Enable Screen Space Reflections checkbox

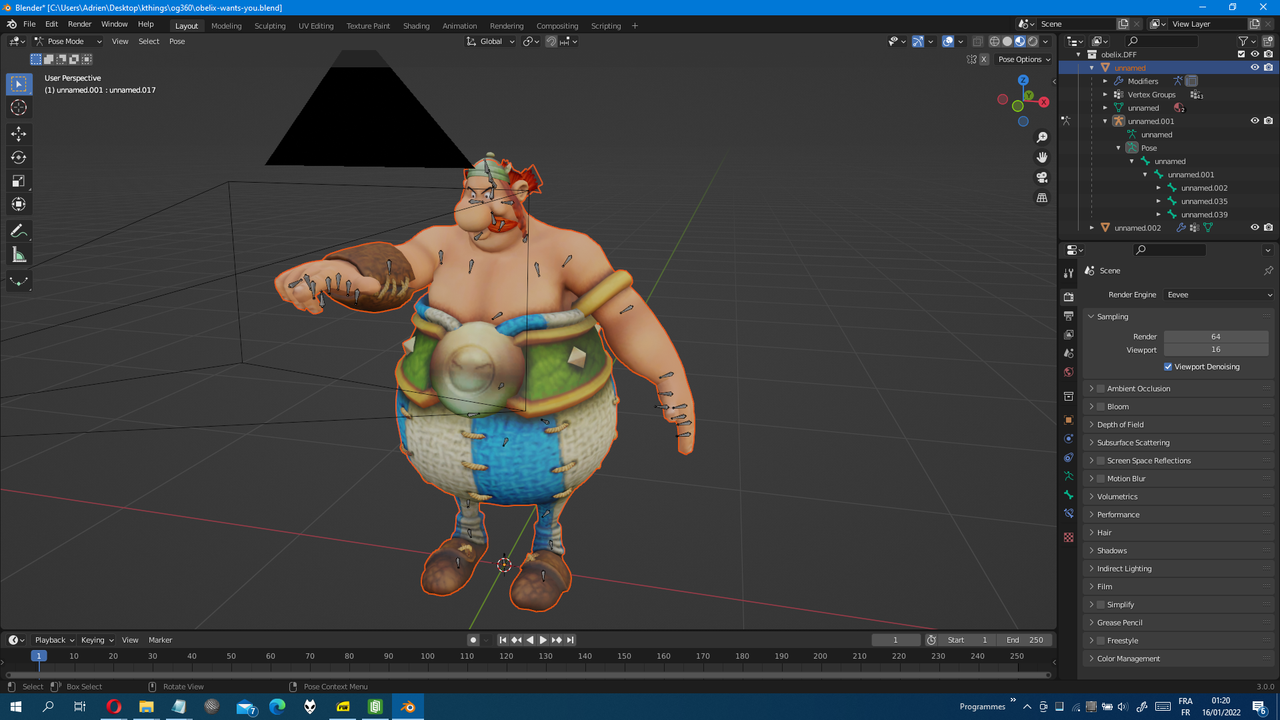(1101, 461)
